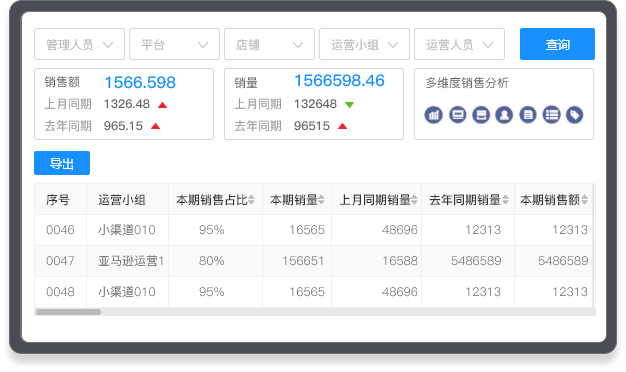626x372 pixels.
Task: Open the 平台 dropdown
Action: pyautogui.click(x=174, y=44)
